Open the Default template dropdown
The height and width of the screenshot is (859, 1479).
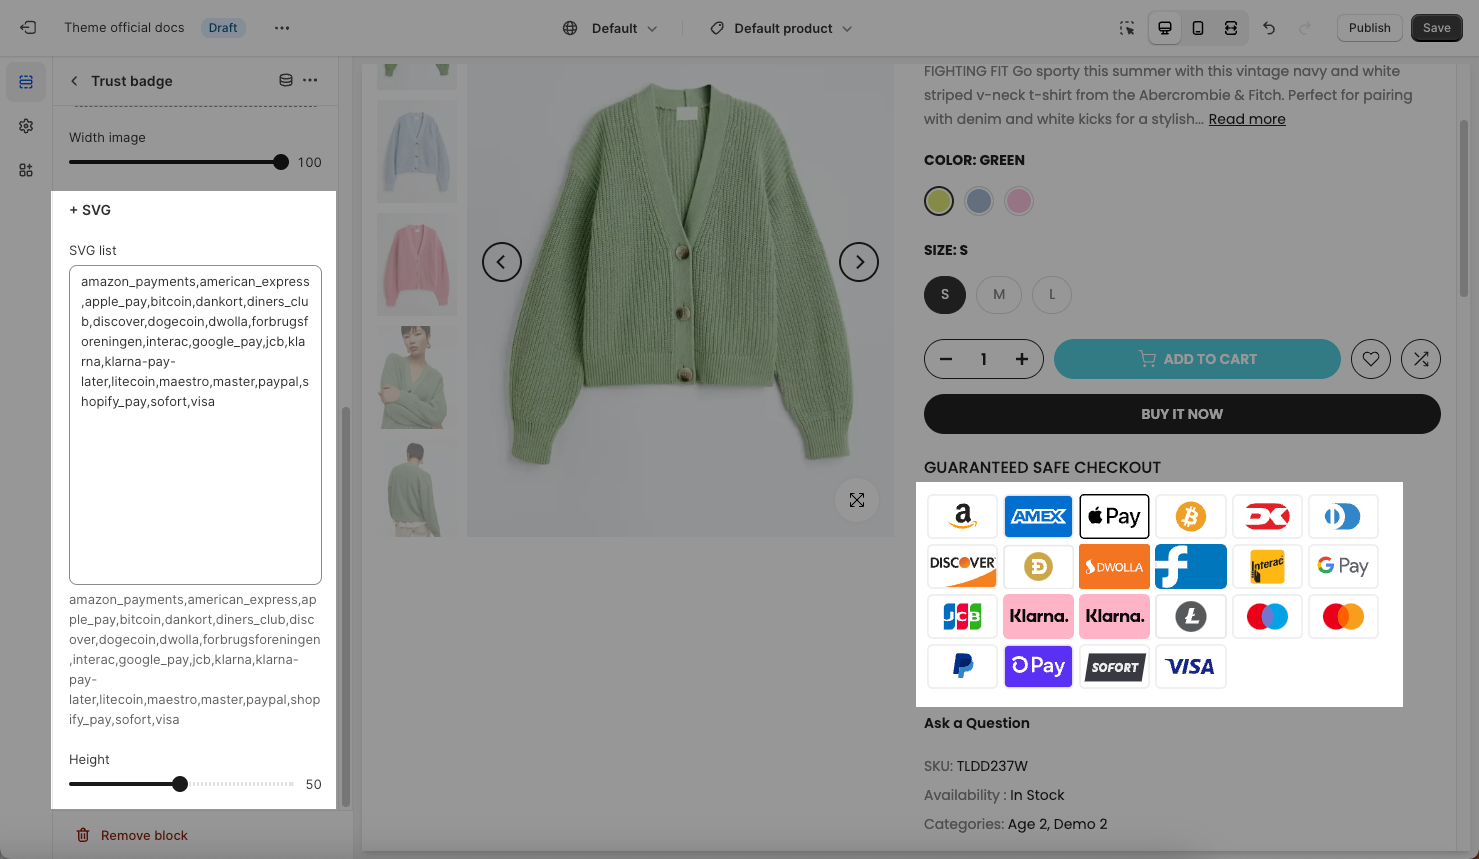610,28
